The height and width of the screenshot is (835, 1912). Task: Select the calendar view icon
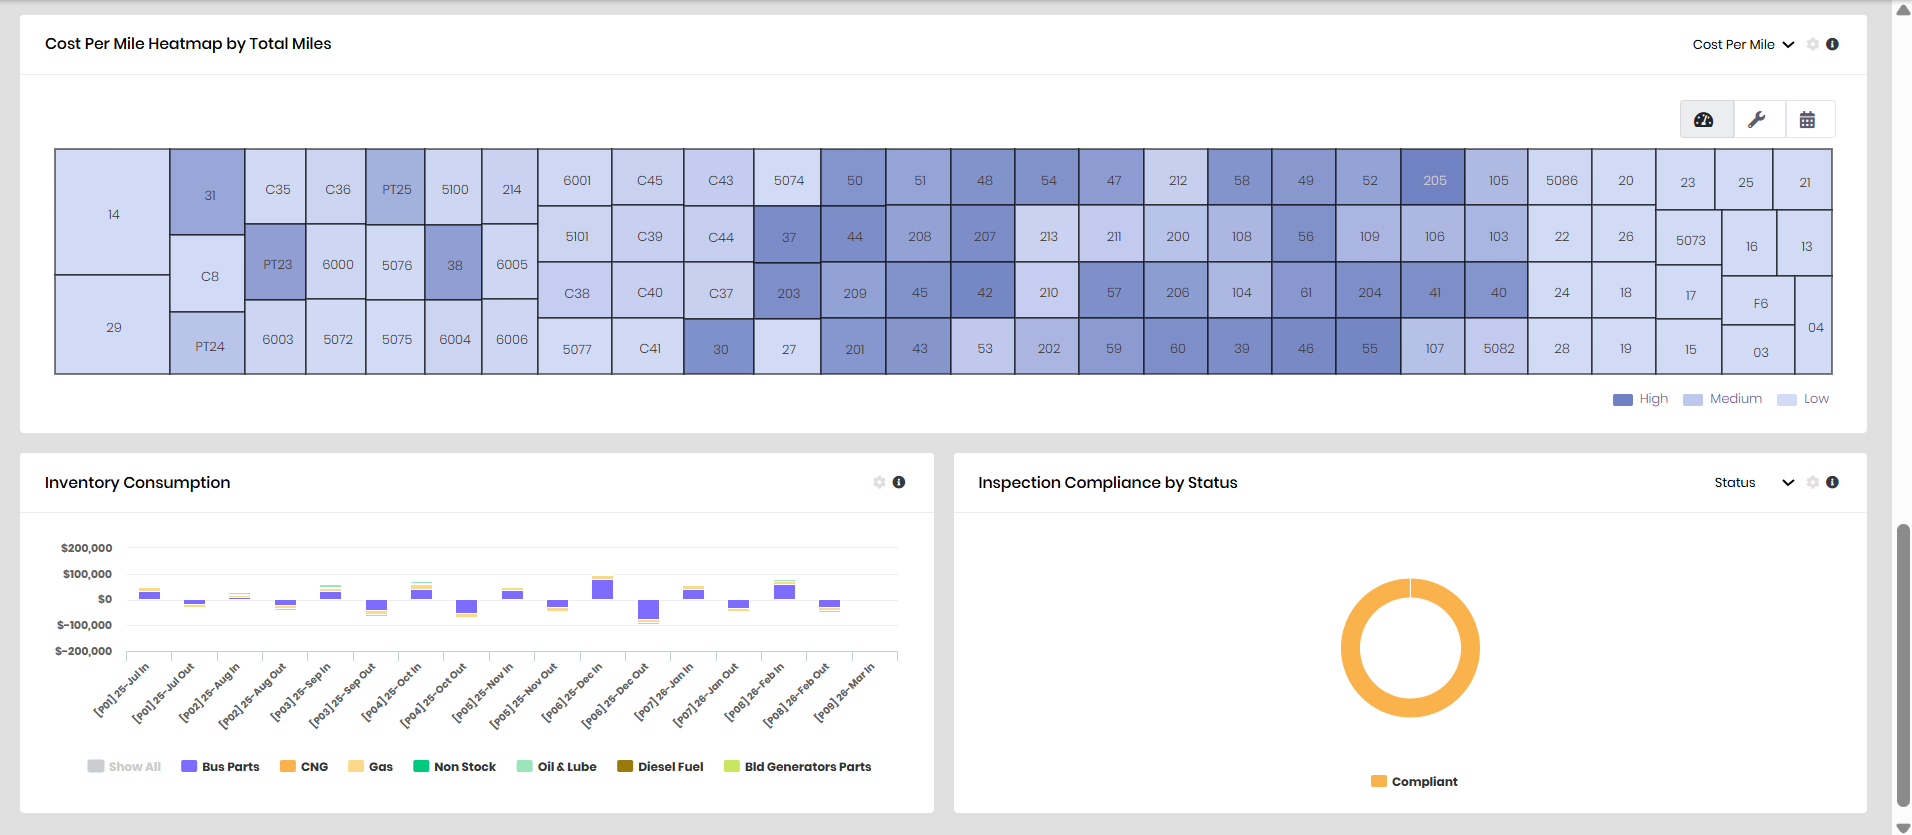[1807, 120]
